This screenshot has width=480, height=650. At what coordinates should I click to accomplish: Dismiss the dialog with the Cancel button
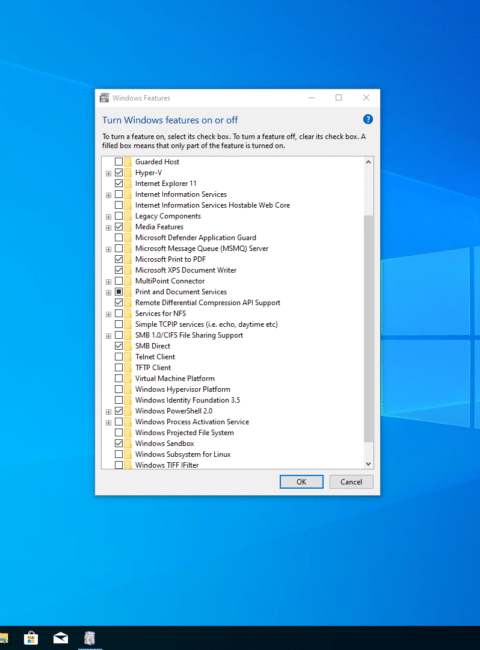tap(351, 482)
